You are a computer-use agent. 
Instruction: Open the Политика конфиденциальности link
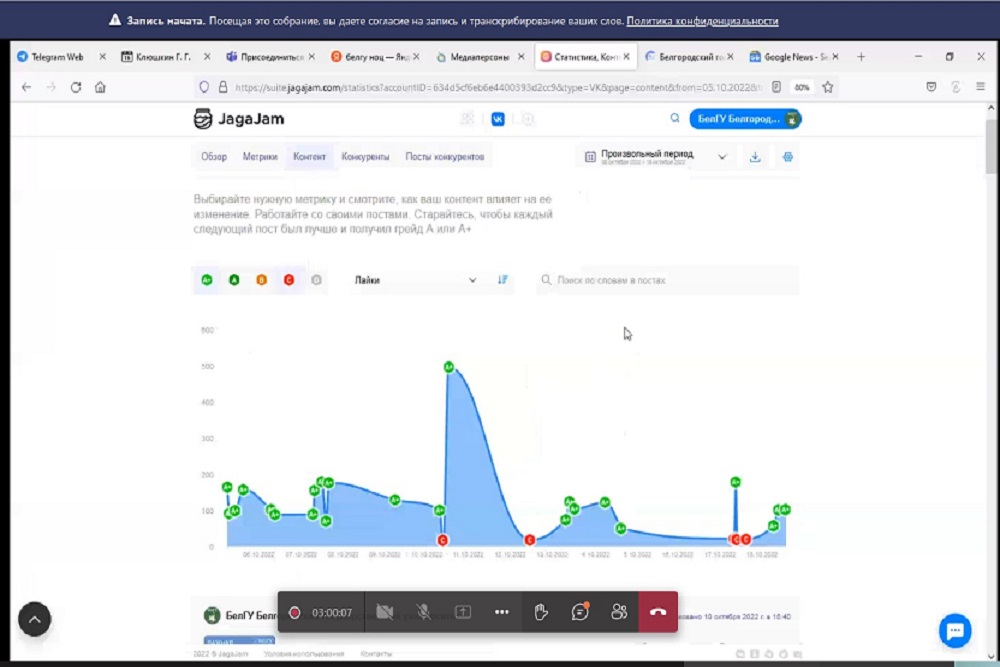(x=702, y=21)
